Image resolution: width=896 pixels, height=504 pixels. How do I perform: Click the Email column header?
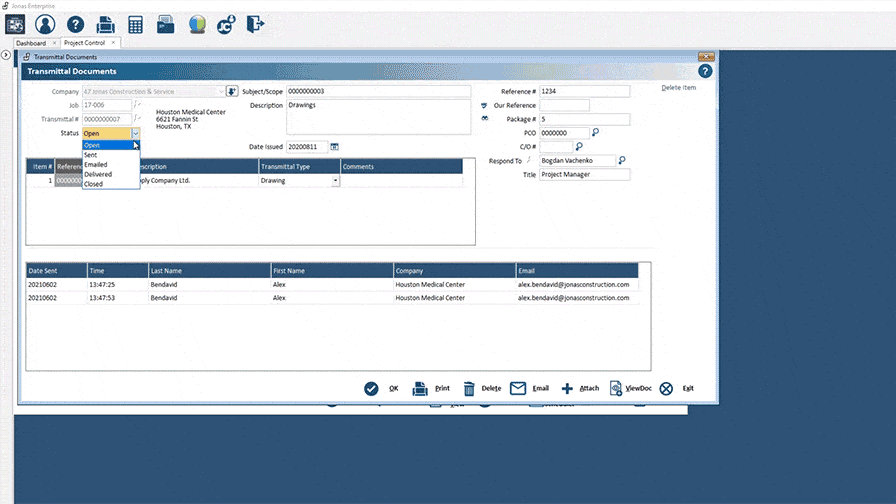point(577,270)
